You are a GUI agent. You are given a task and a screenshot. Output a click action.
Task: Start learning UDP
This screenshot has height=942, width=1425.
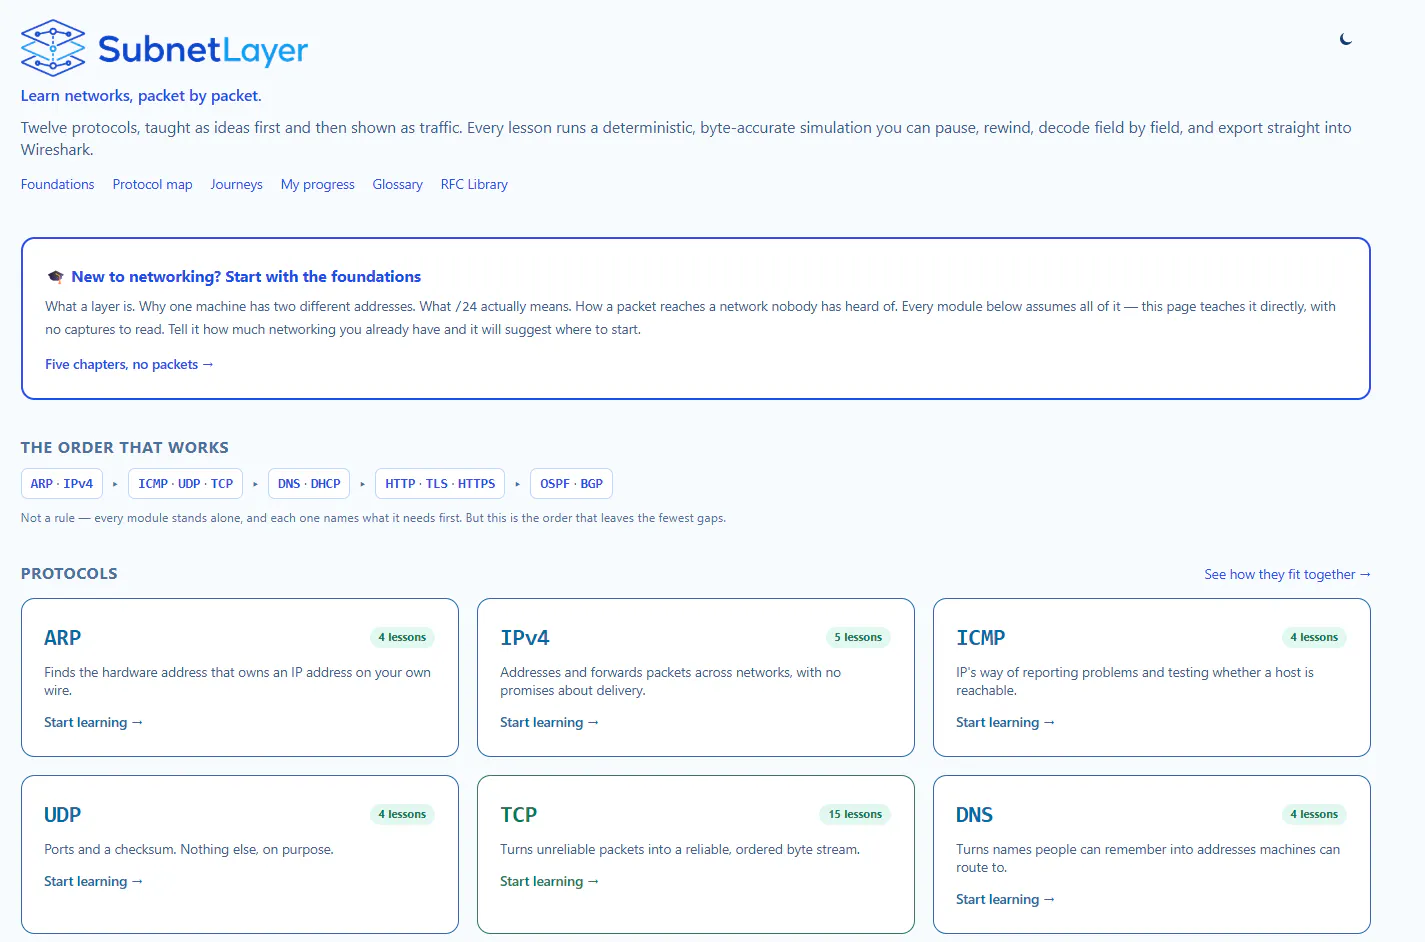click(93, 881)
